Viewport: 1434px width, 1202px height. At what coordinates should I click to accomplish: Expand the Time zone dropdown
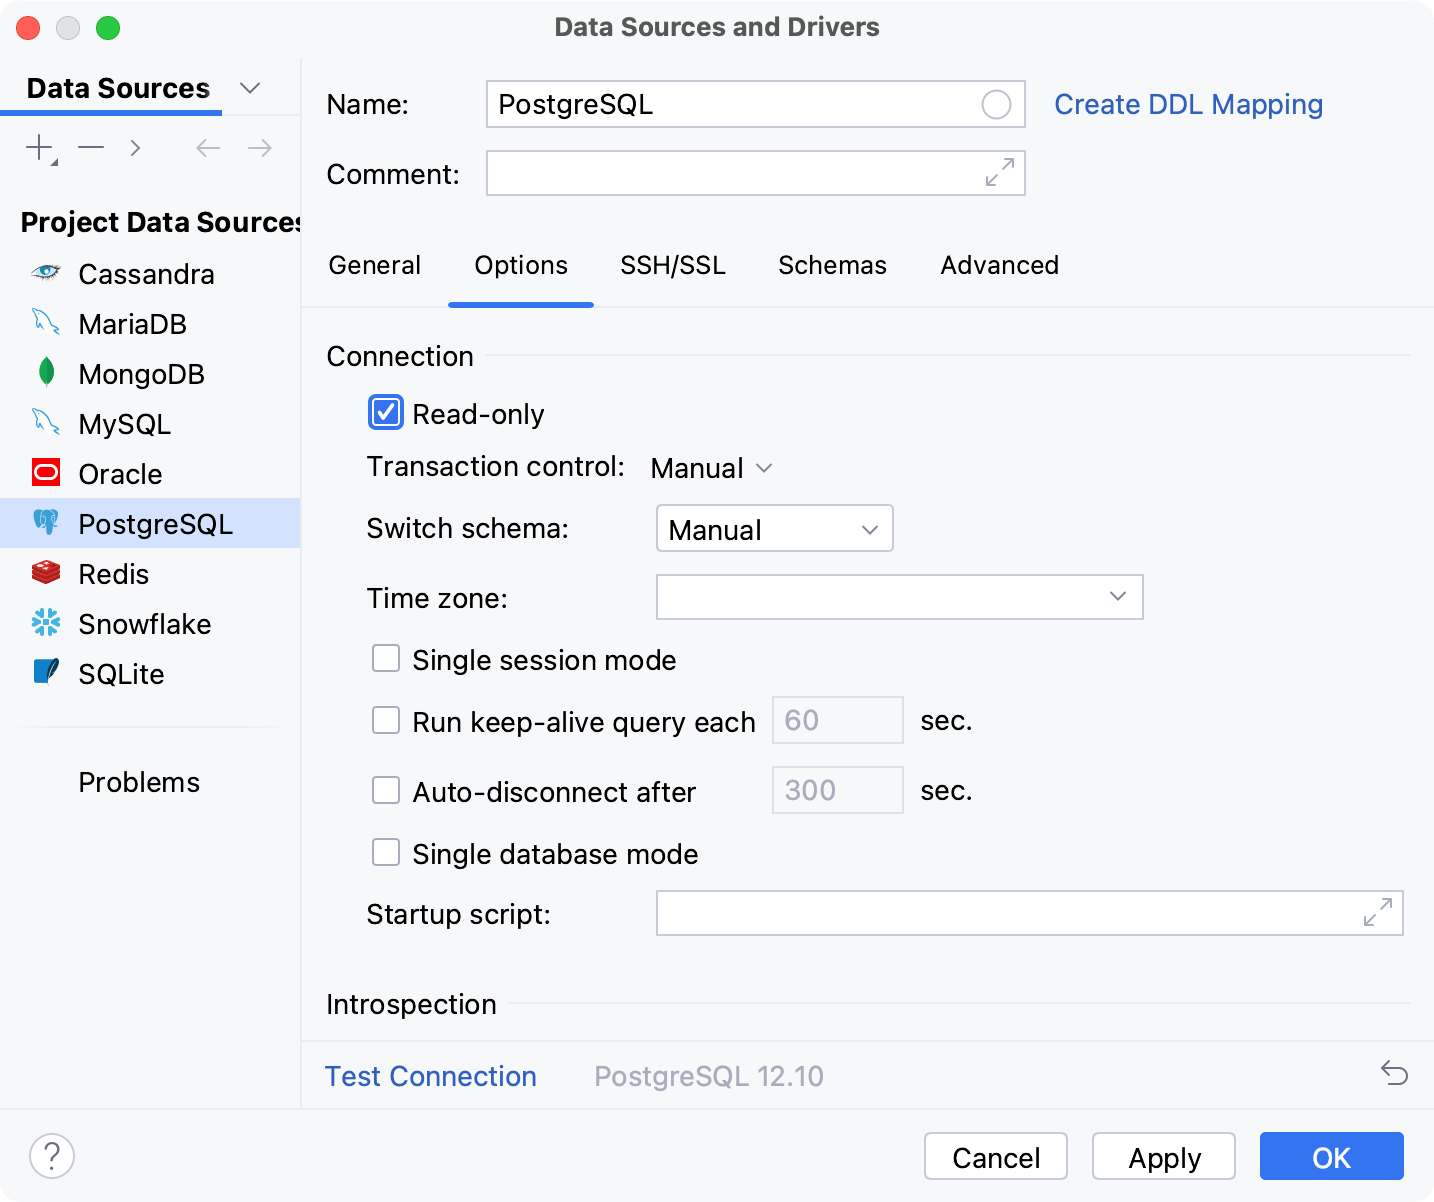[1118, 596]
